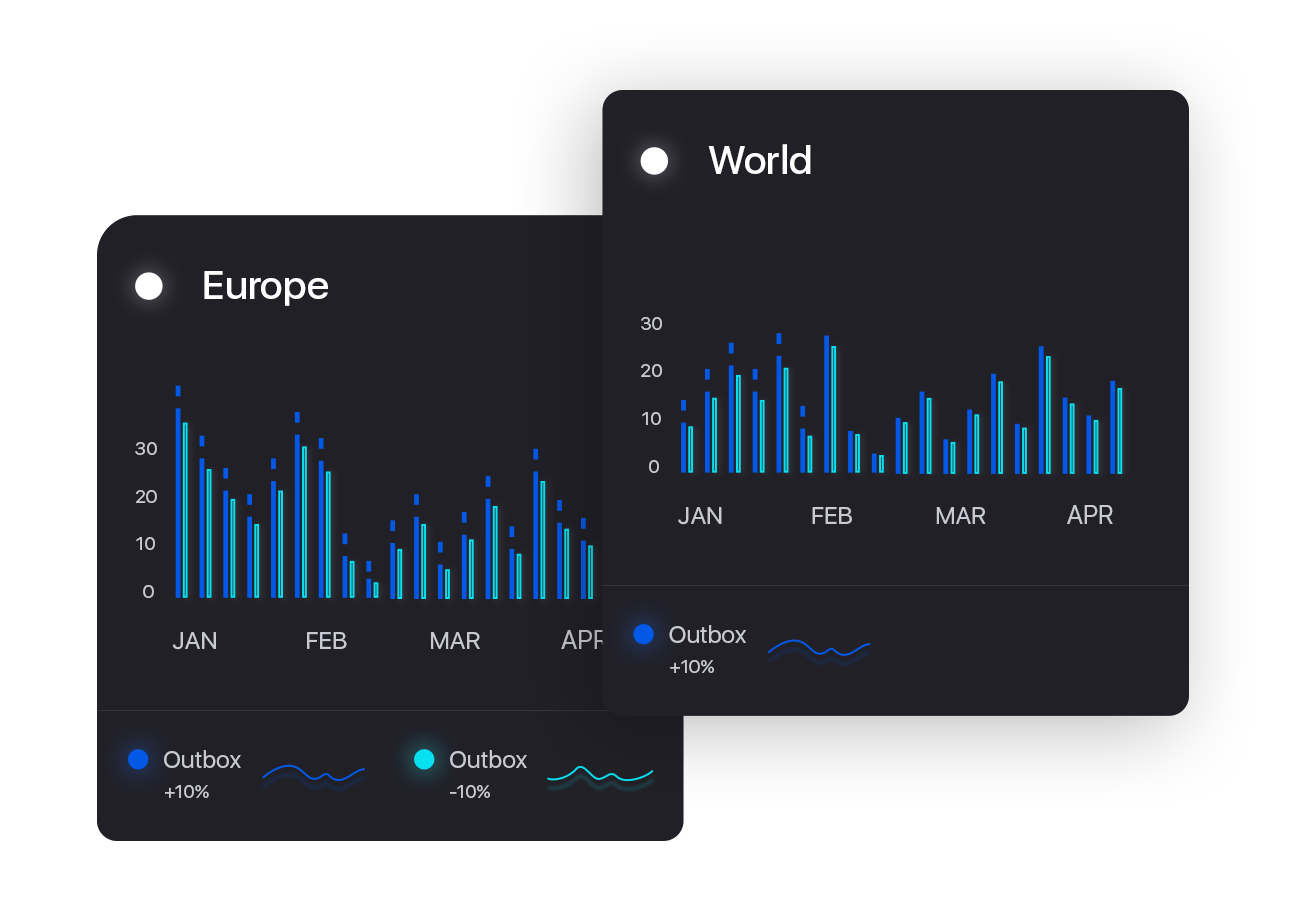This screenshot has height=899, width=1295.
Task: Click the 10 y-axis value in Europe chart
Action: [146, 543]
